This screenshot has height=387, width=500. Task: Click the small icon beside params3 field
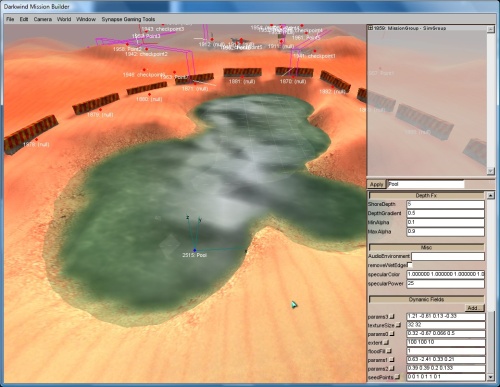tap(392, 316)
